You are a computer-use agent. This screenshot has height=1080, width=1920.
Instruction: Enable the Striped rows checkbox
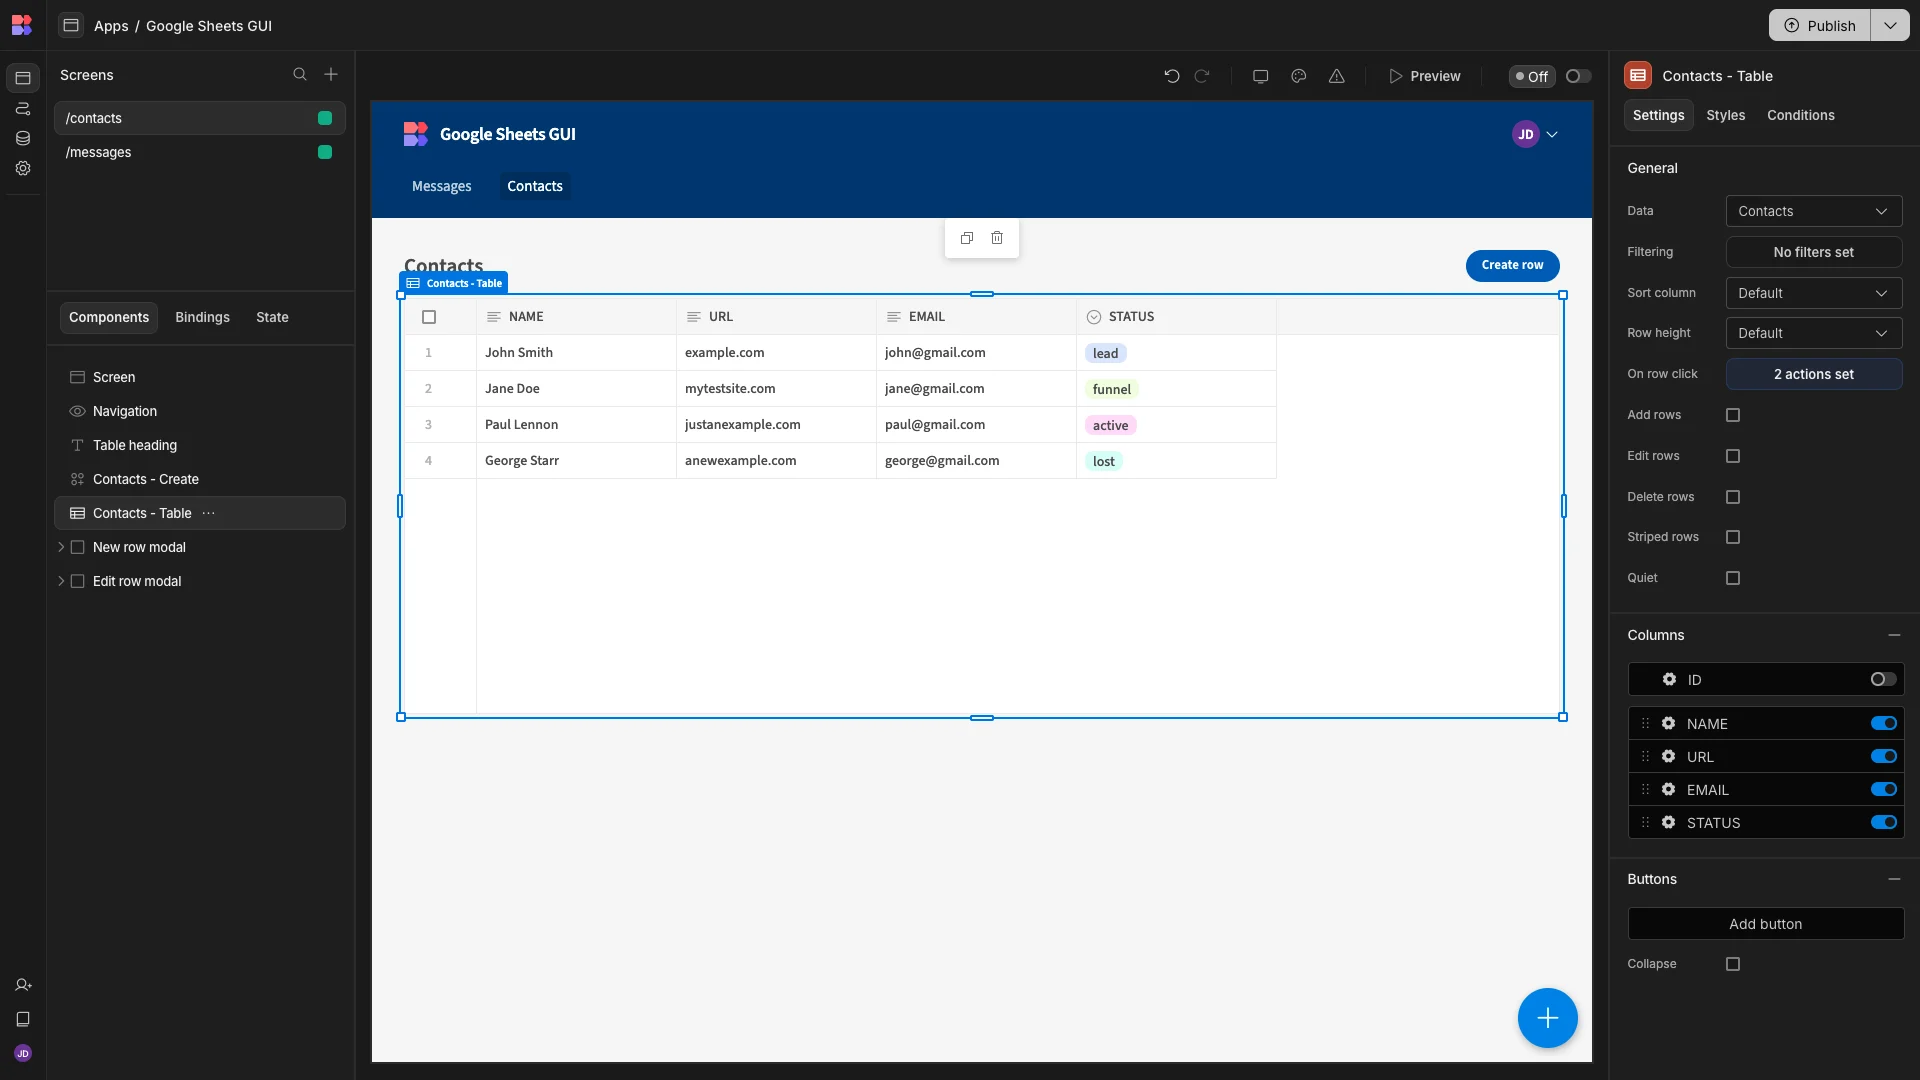(1733, 537)
